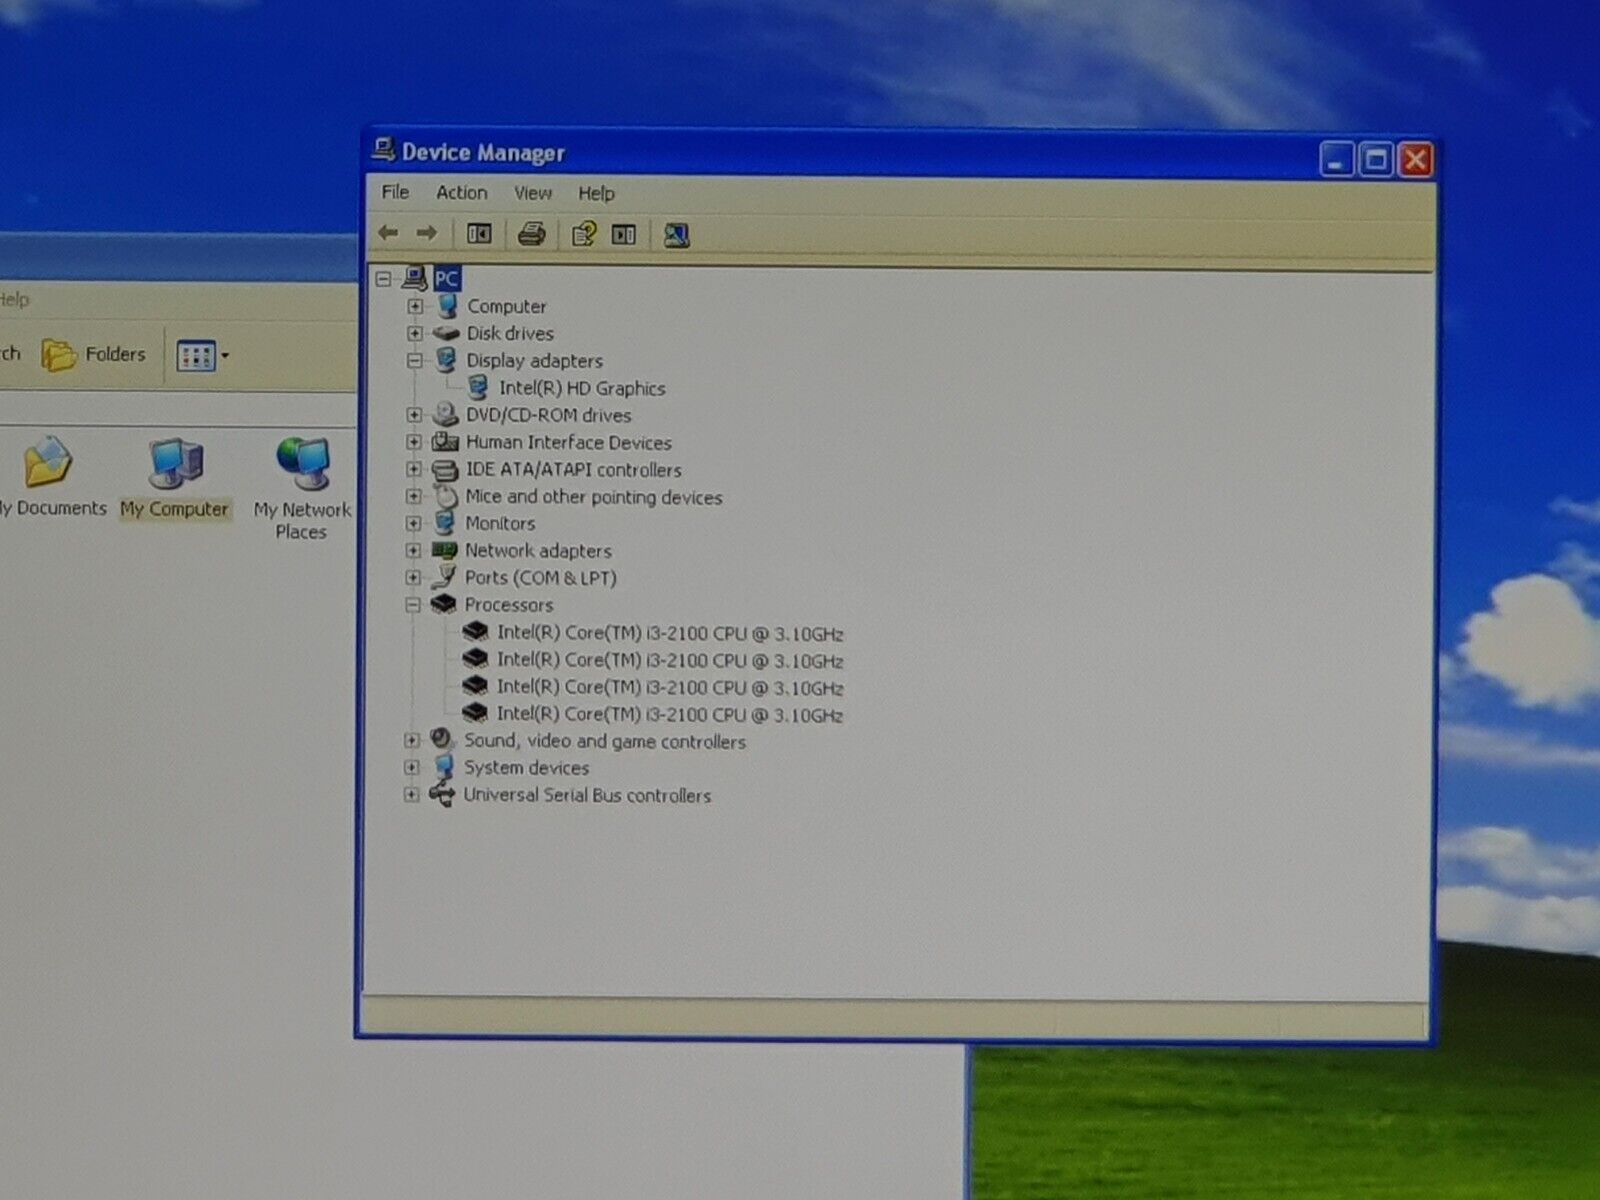This screenshot has height=1200, width=1600.
Task: Open the Views dropdown in Explorer toolbar
Action: tap(202, 356)
